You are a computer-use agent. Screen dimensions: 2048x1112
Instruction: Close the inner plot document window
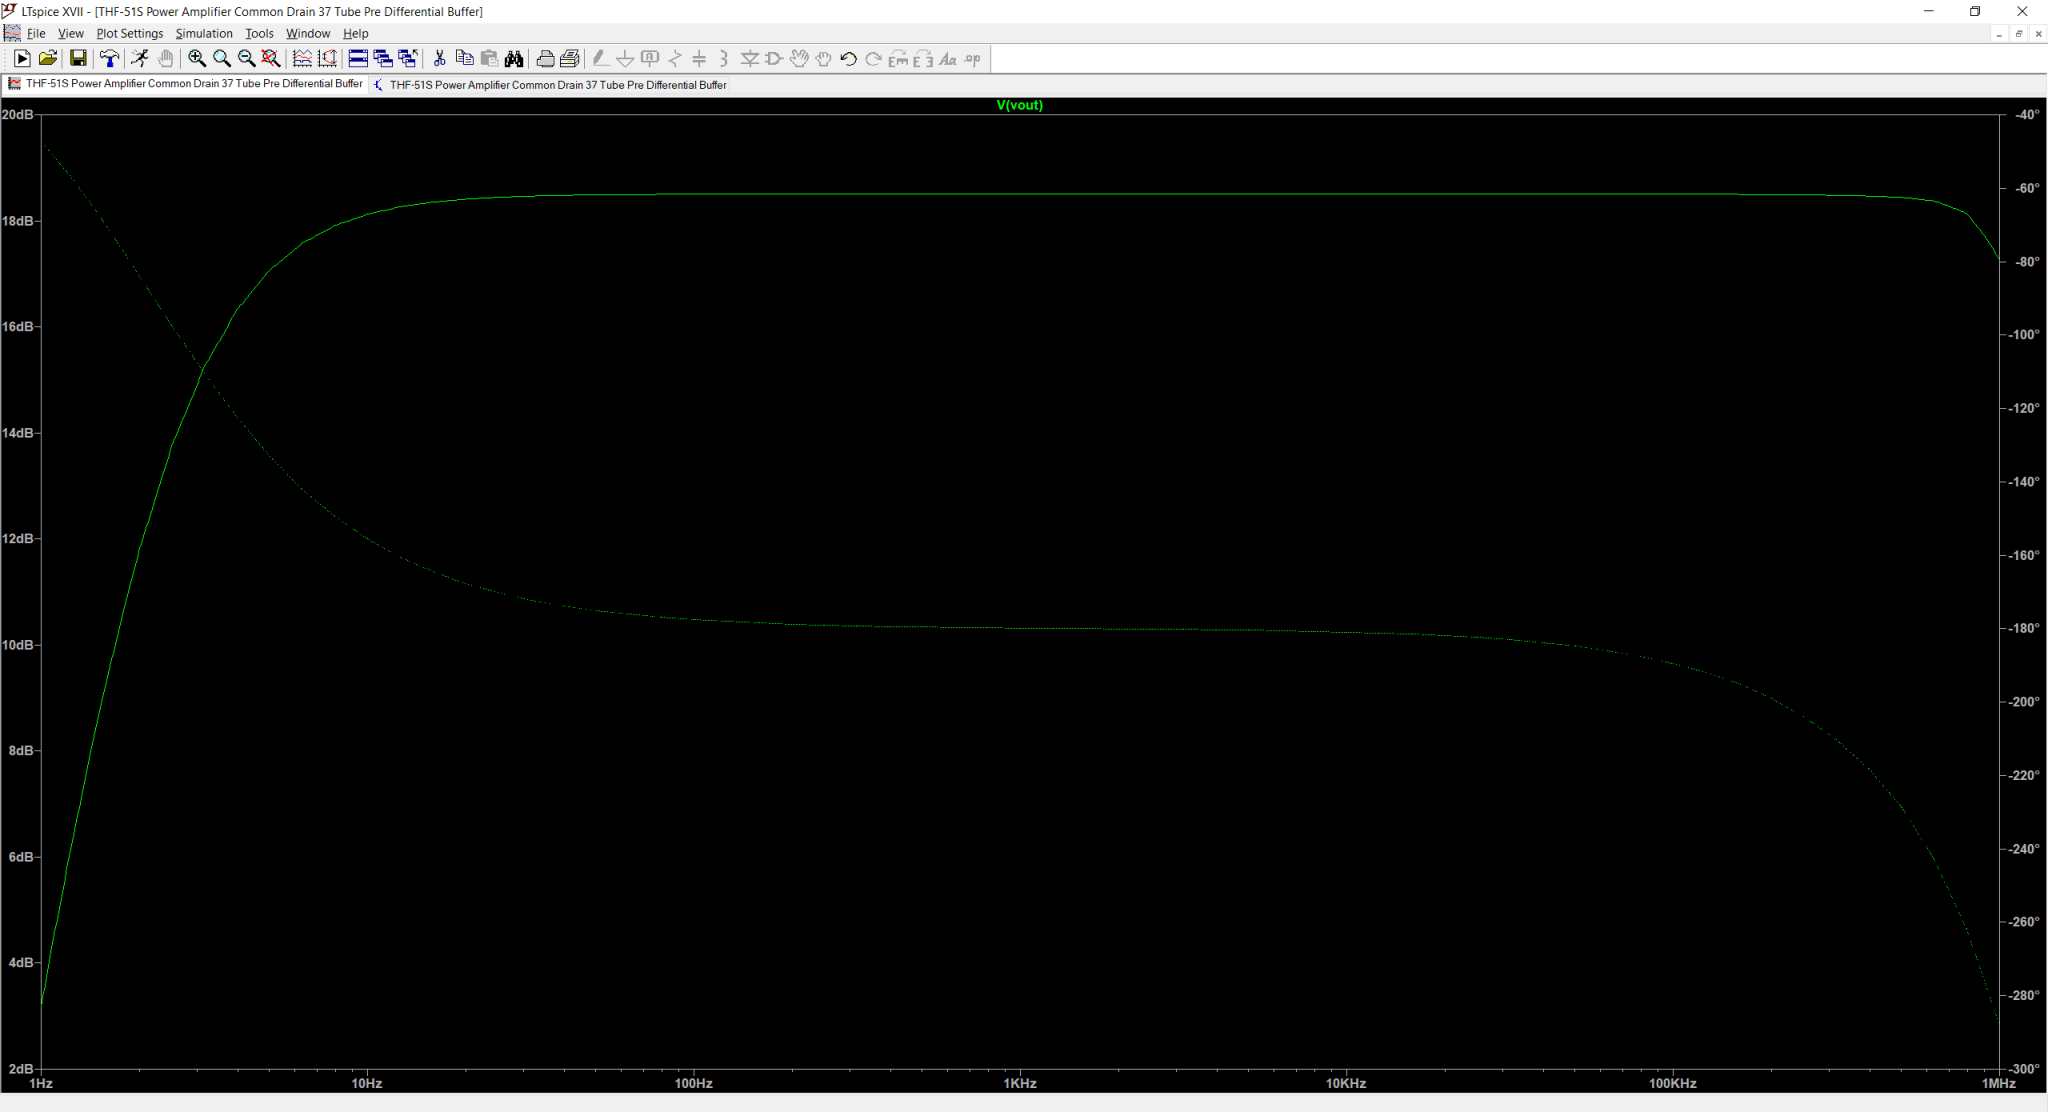coord(2038,34)
